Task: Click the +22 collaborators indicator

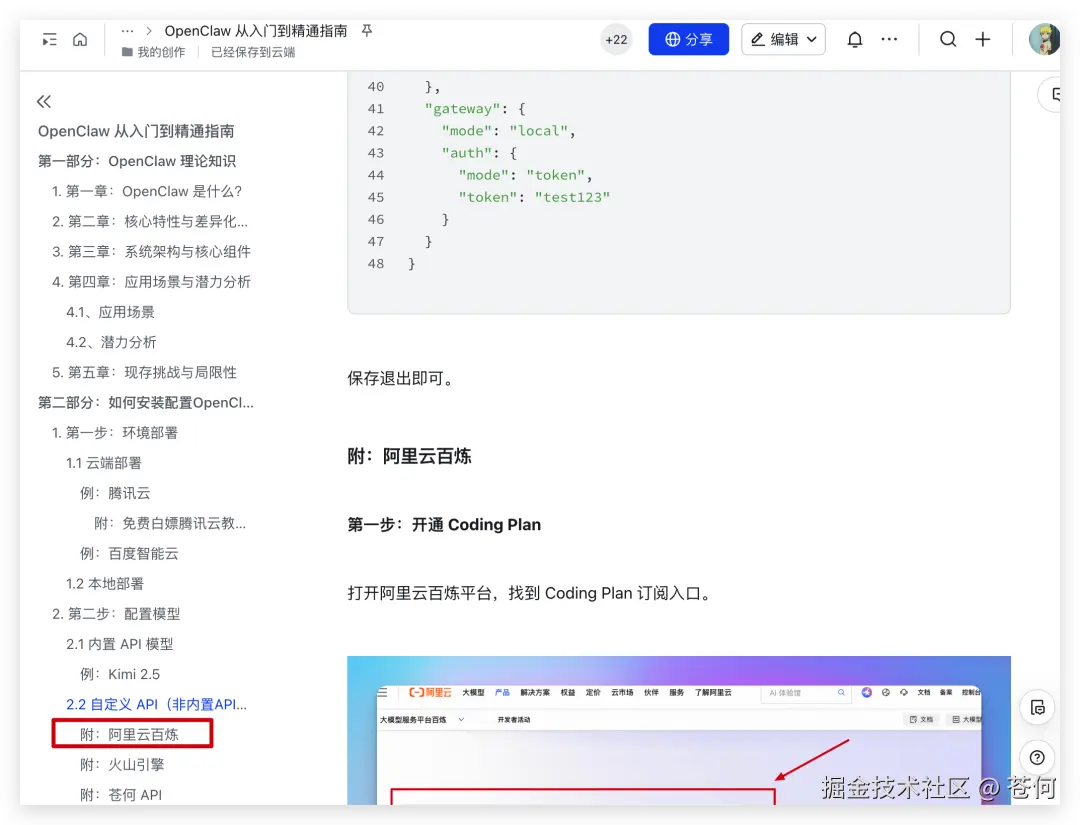Action: 616,39
